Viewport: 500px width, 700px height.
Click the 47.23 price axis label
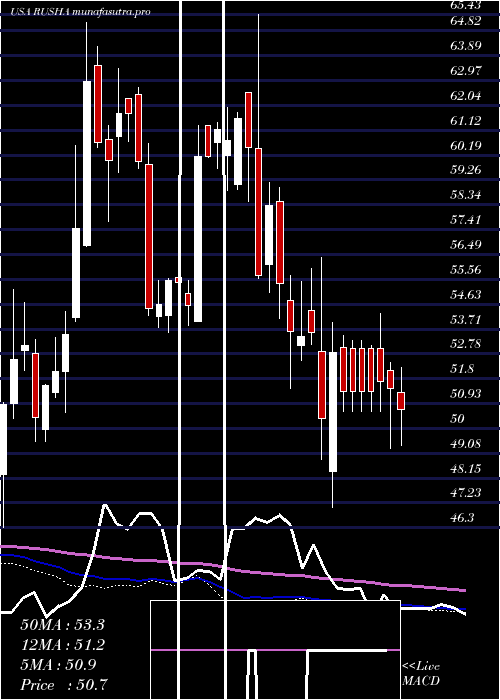coord(465,493)
